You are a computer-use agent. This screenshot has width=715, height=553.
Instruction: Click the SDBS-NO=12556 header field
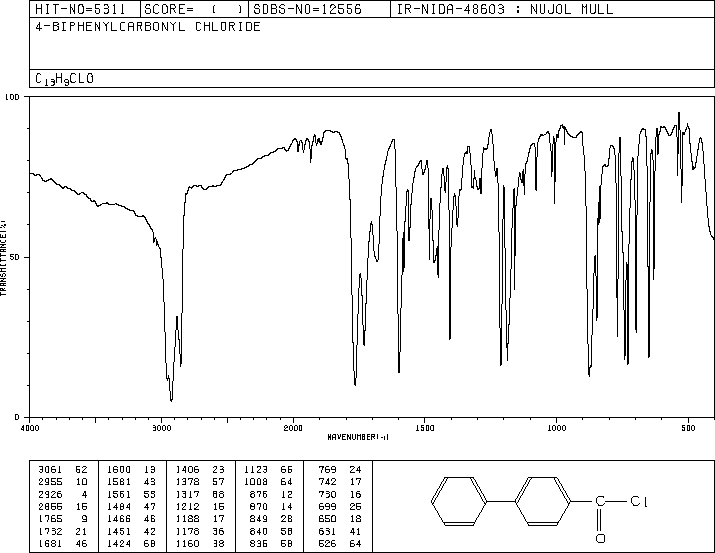(319, 9)
